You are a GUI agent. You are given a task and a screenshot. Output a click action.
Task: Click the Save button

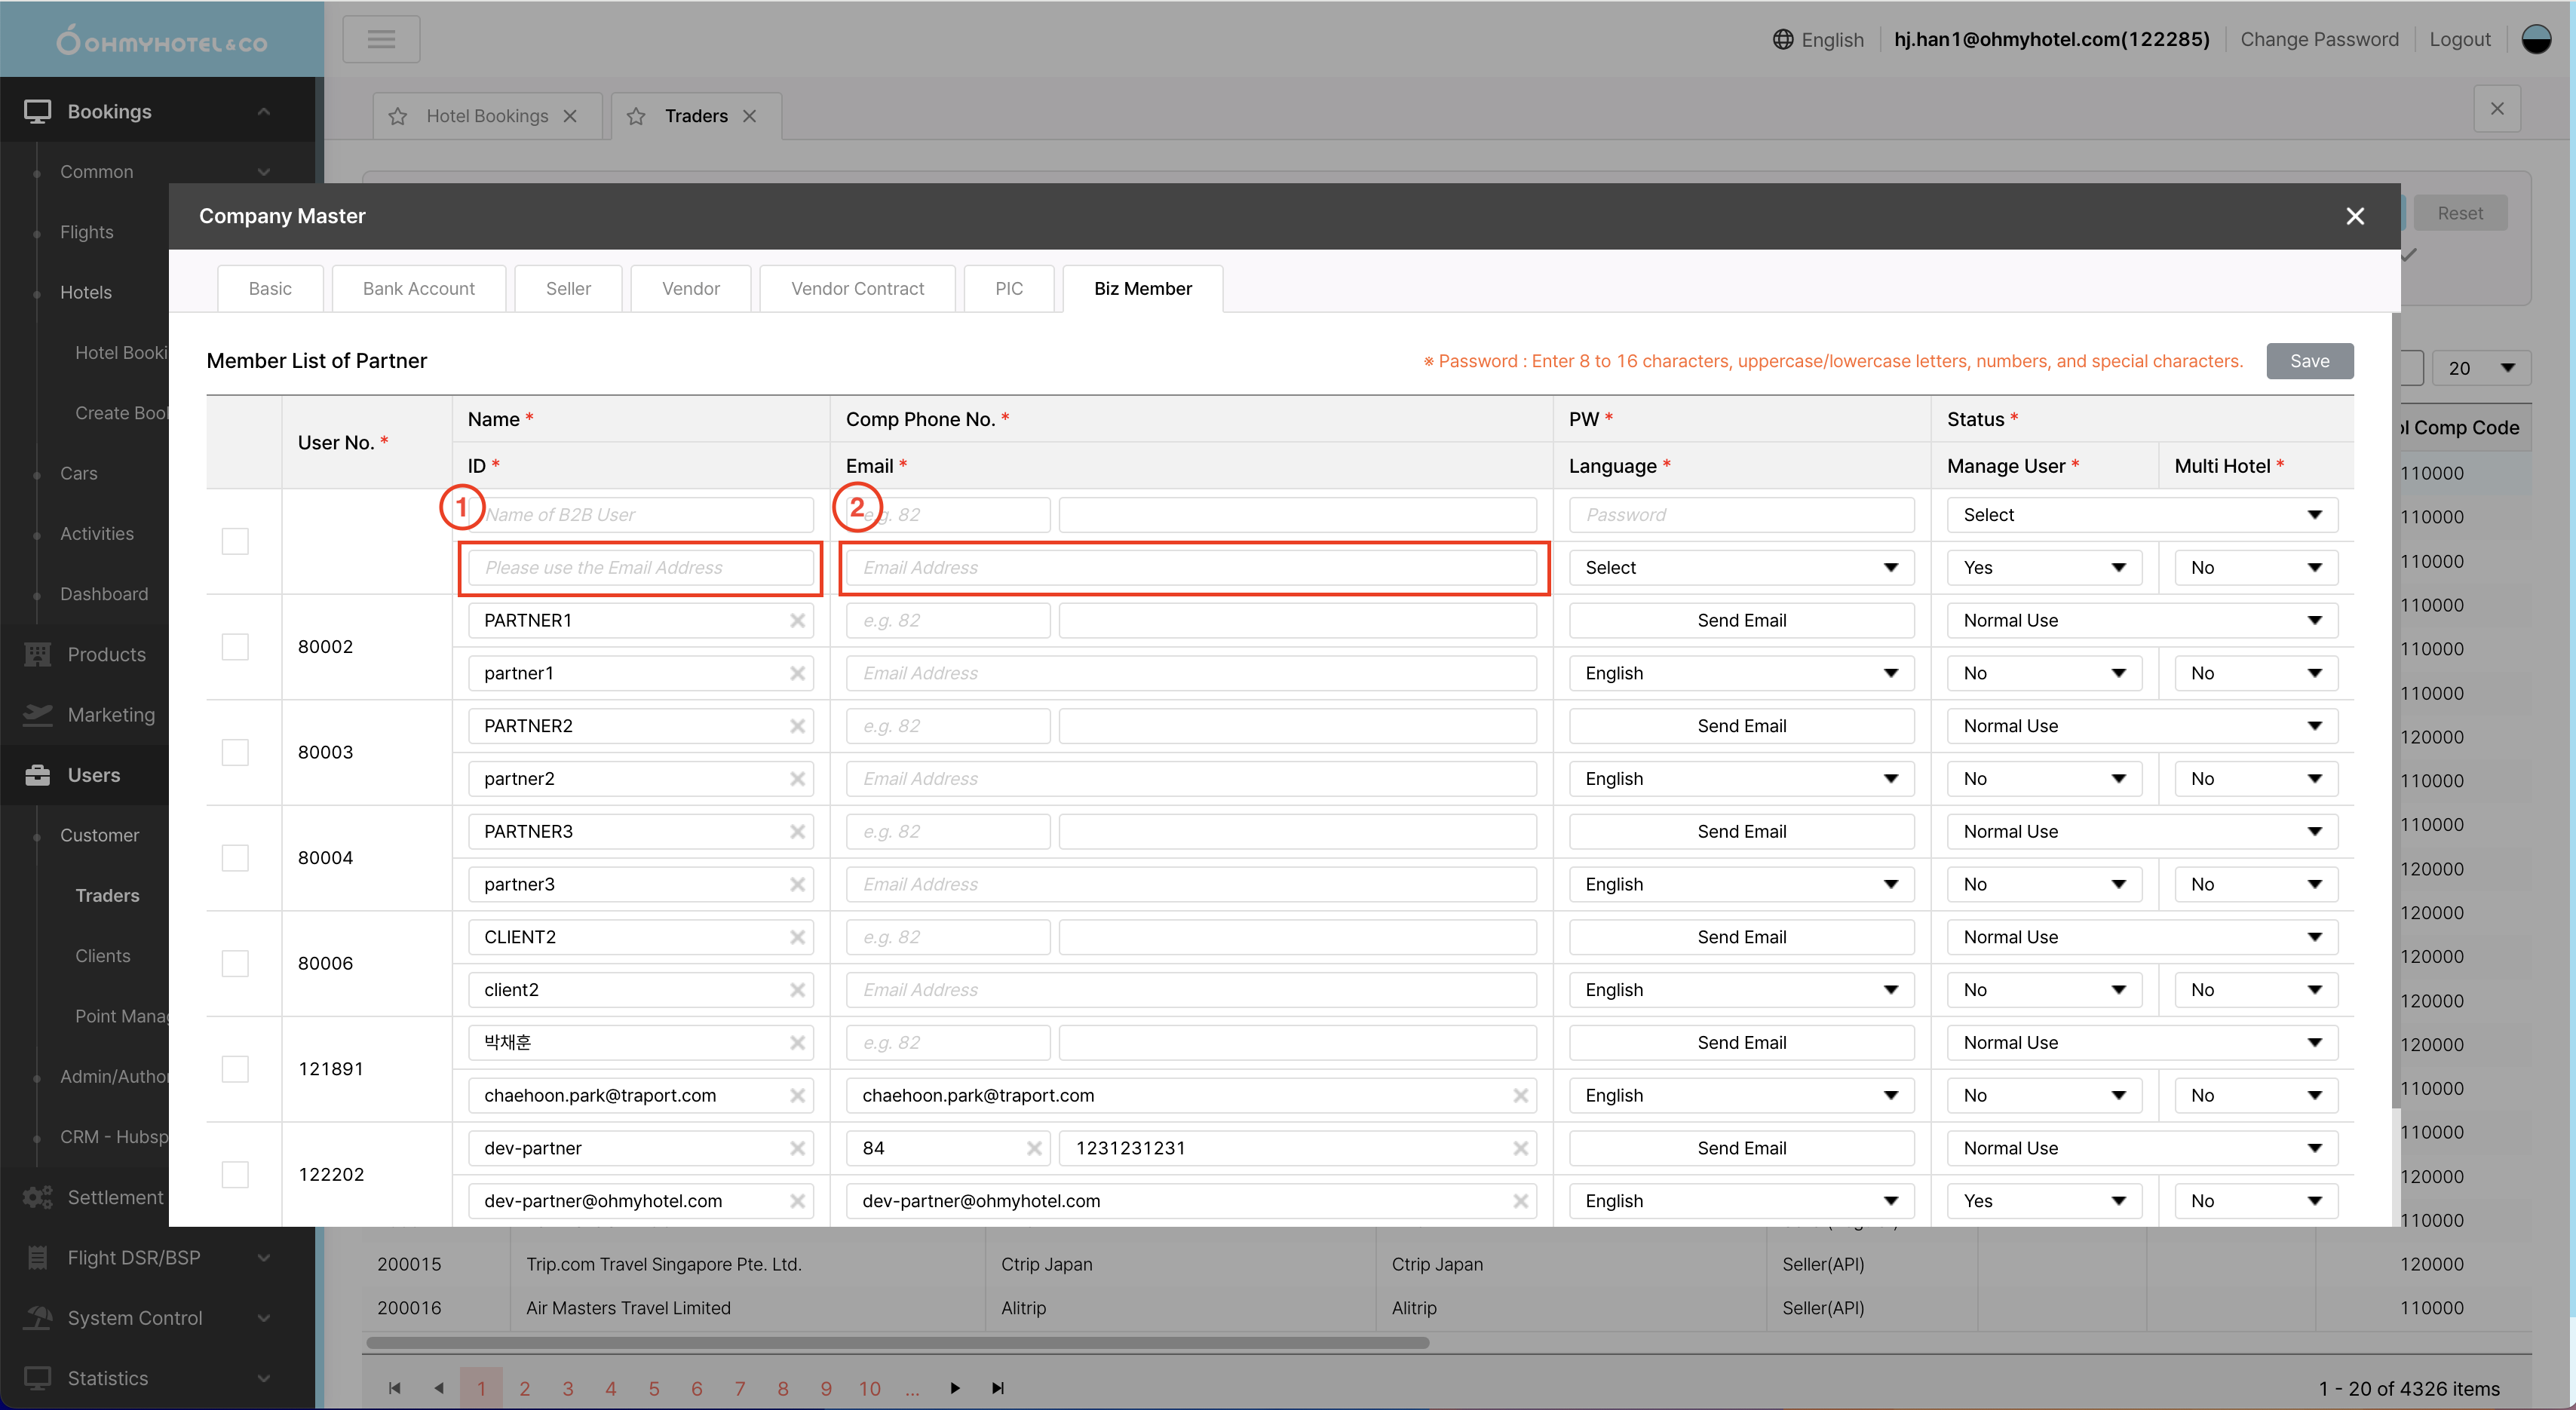[x=2309, y=361]
